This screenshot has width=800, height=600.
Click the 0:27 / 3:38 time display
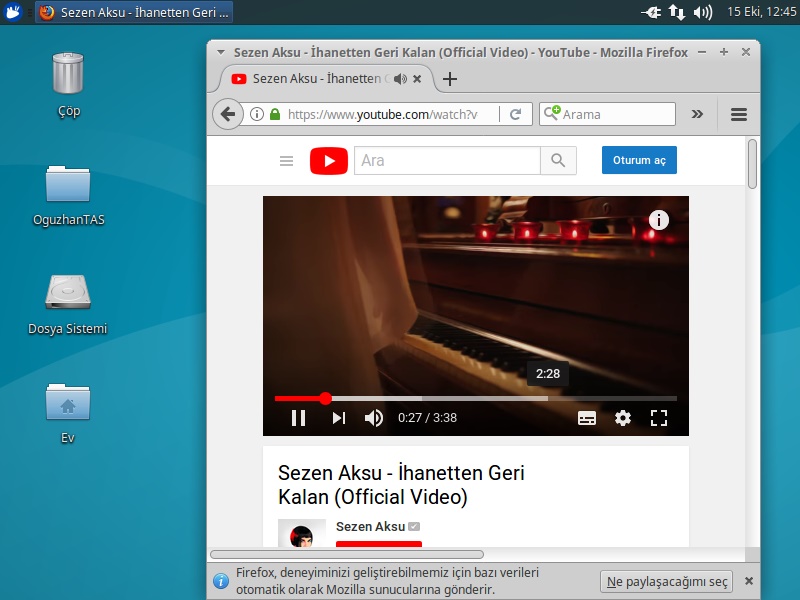428,418
